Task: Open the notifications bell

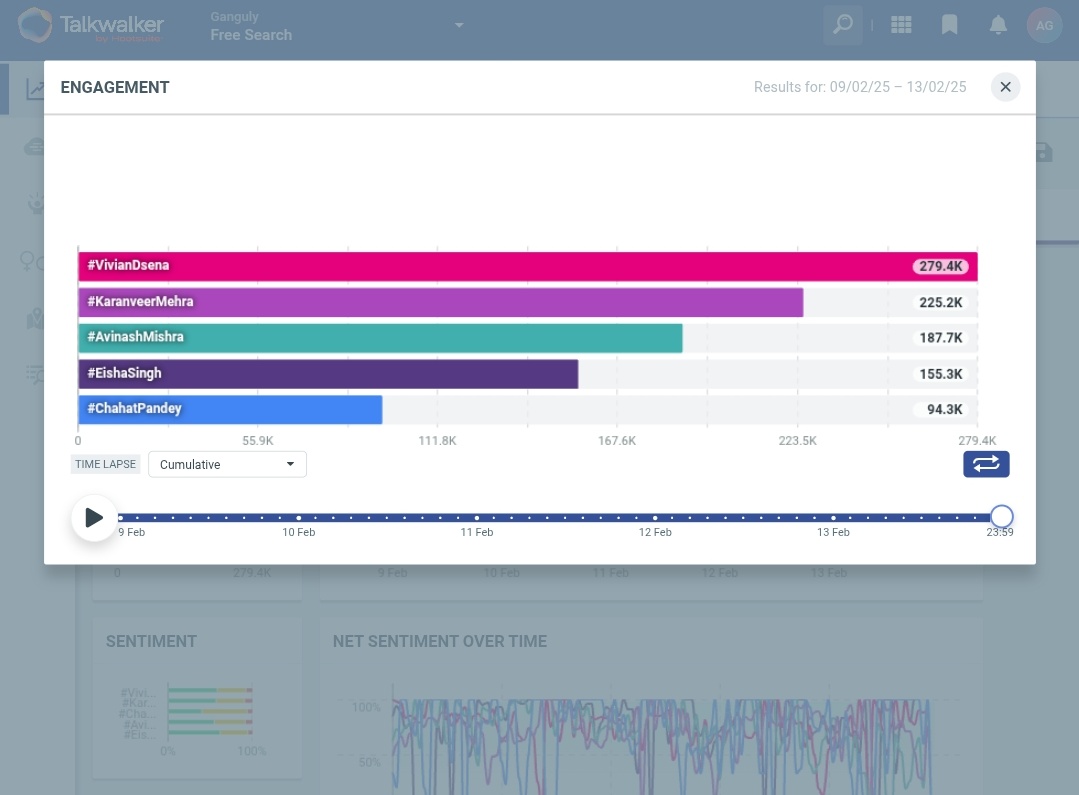Action: (998, 25)
